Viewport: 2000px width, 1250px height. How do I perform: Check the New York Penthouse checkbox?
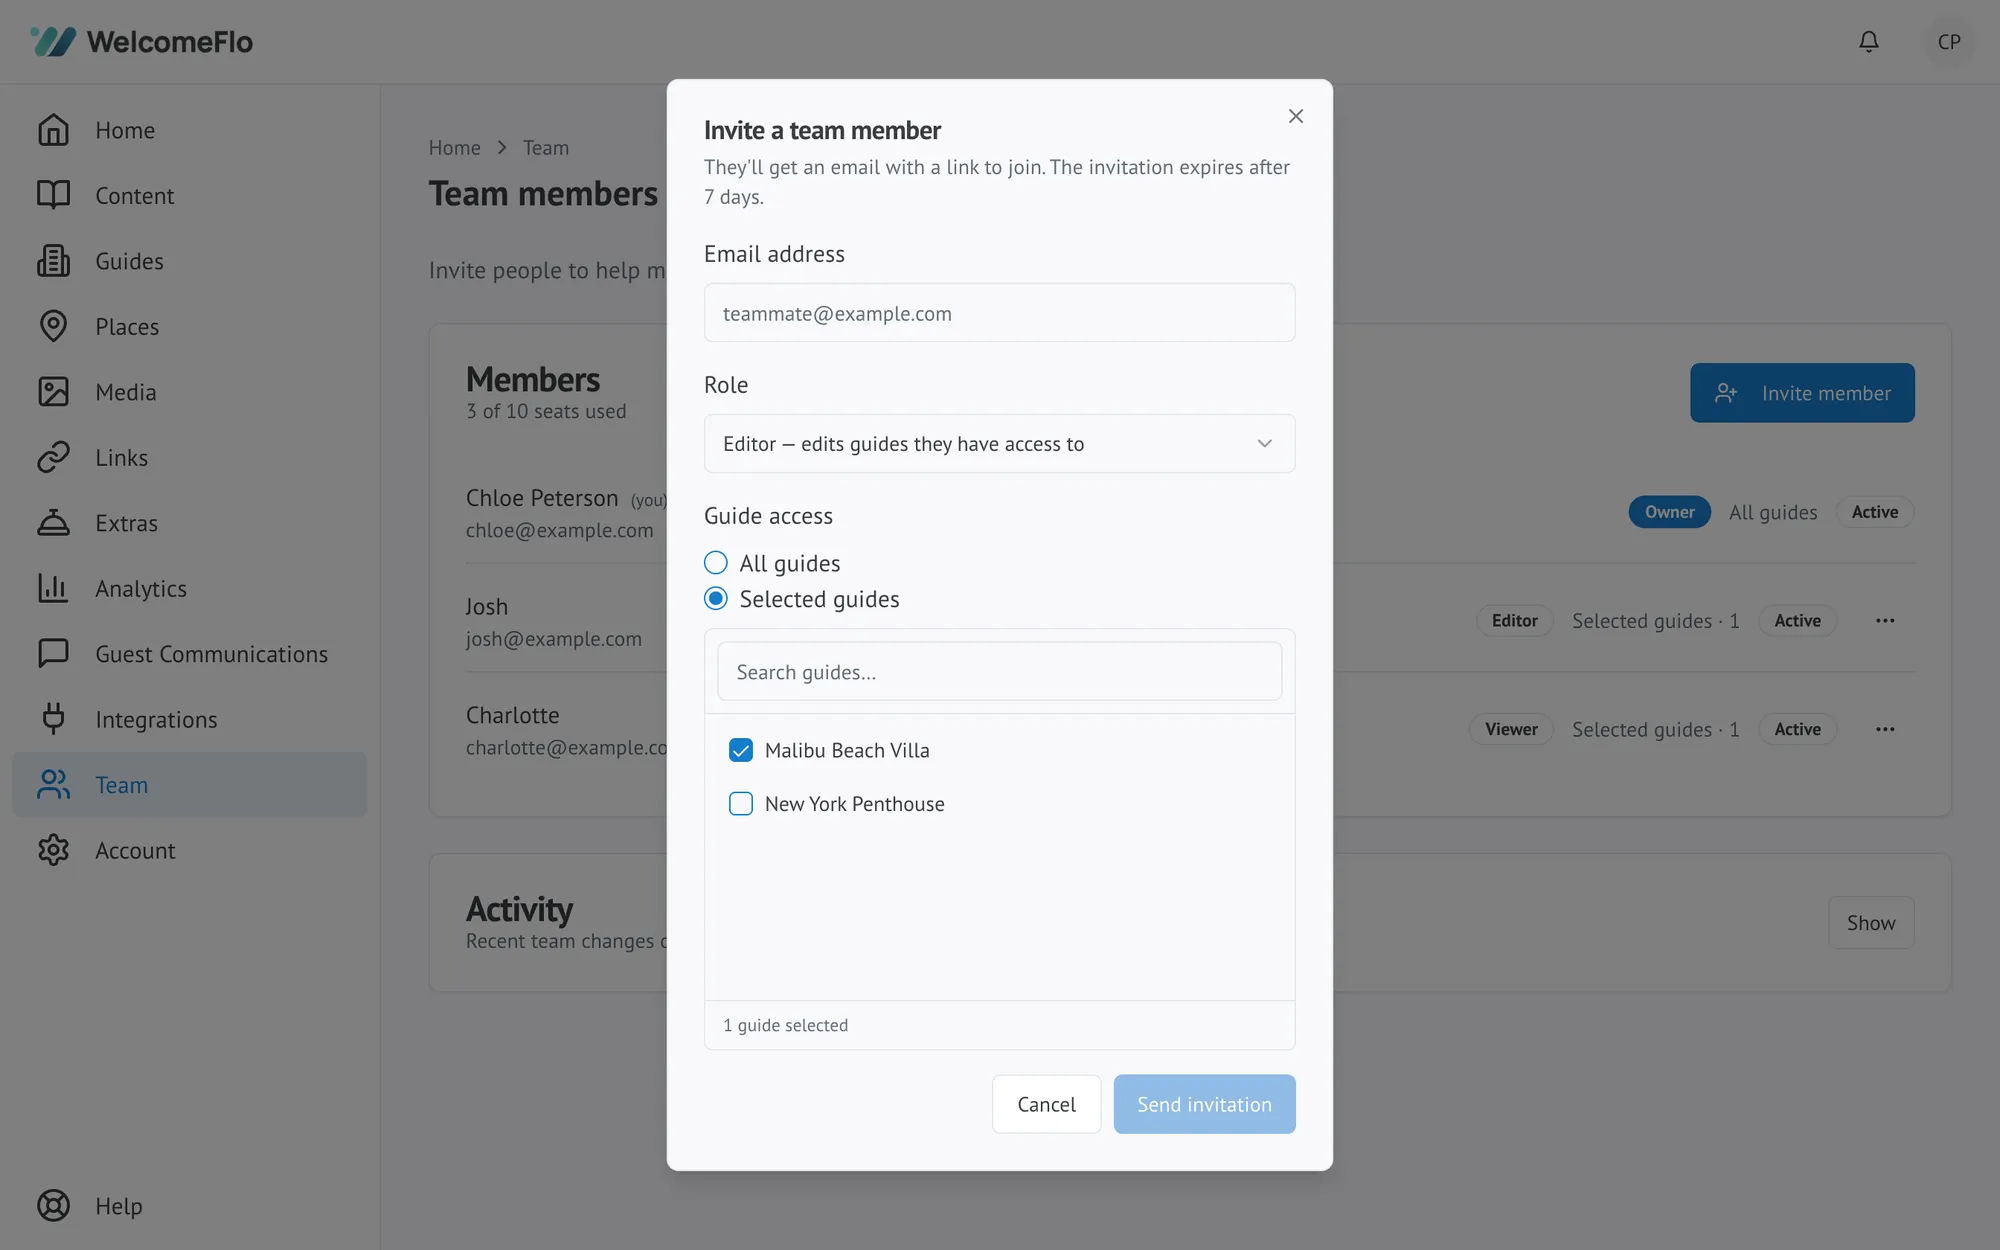point(741,804)
